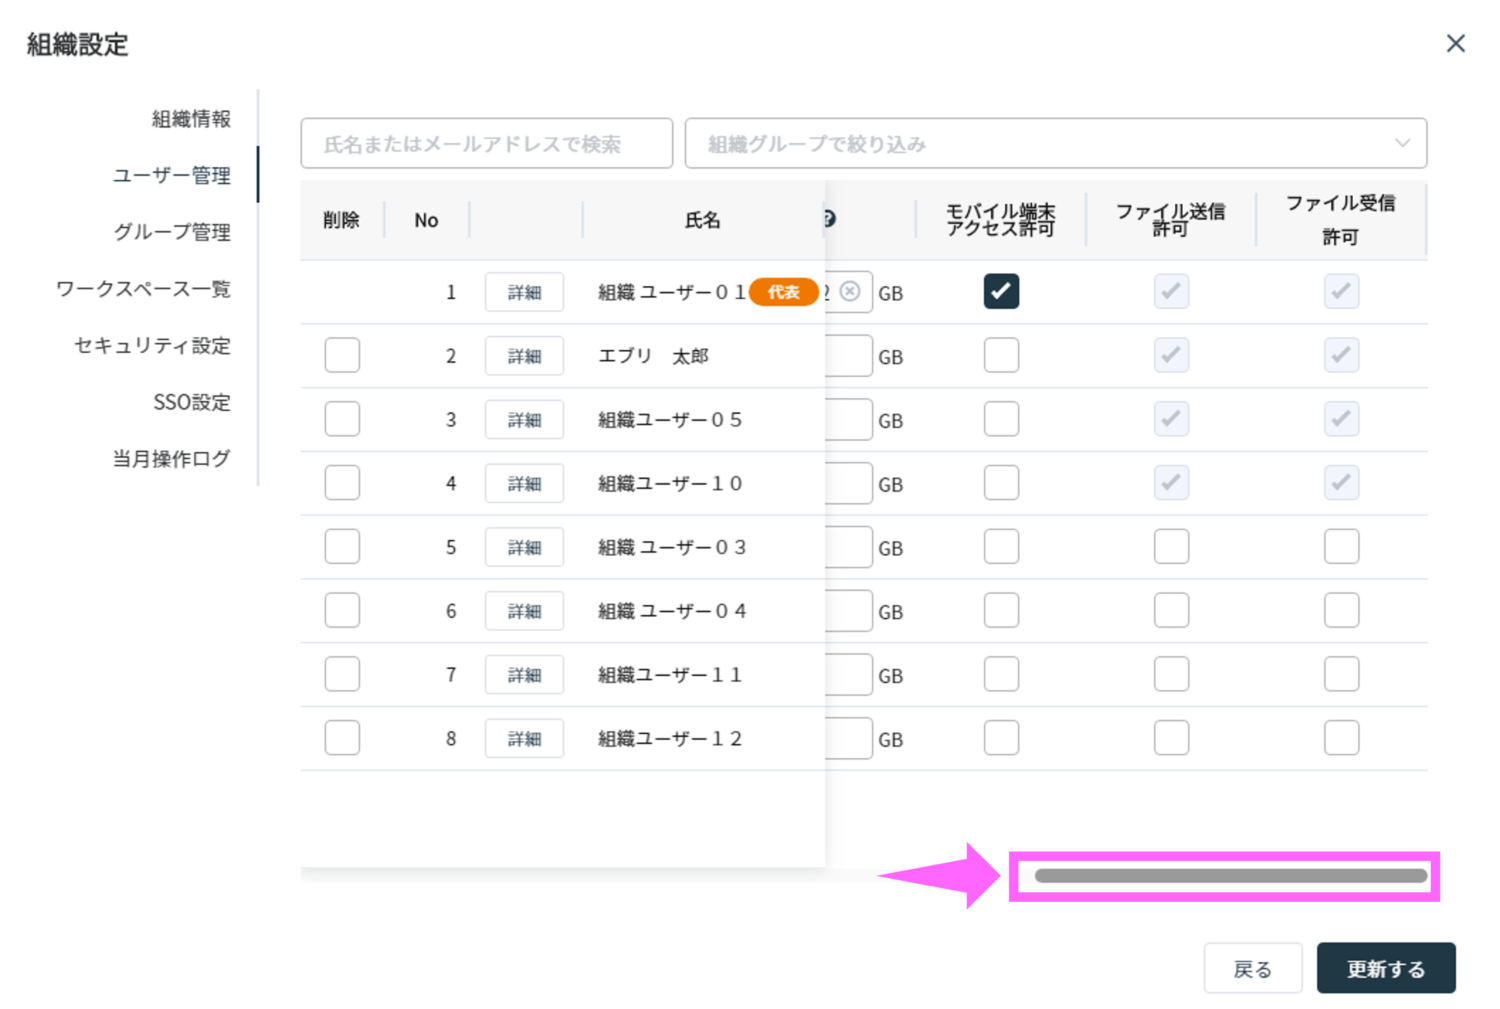Tick delete checkbox for エブリ 太郎
This screenshot has height=1009, width=1500.
[342, 355]
